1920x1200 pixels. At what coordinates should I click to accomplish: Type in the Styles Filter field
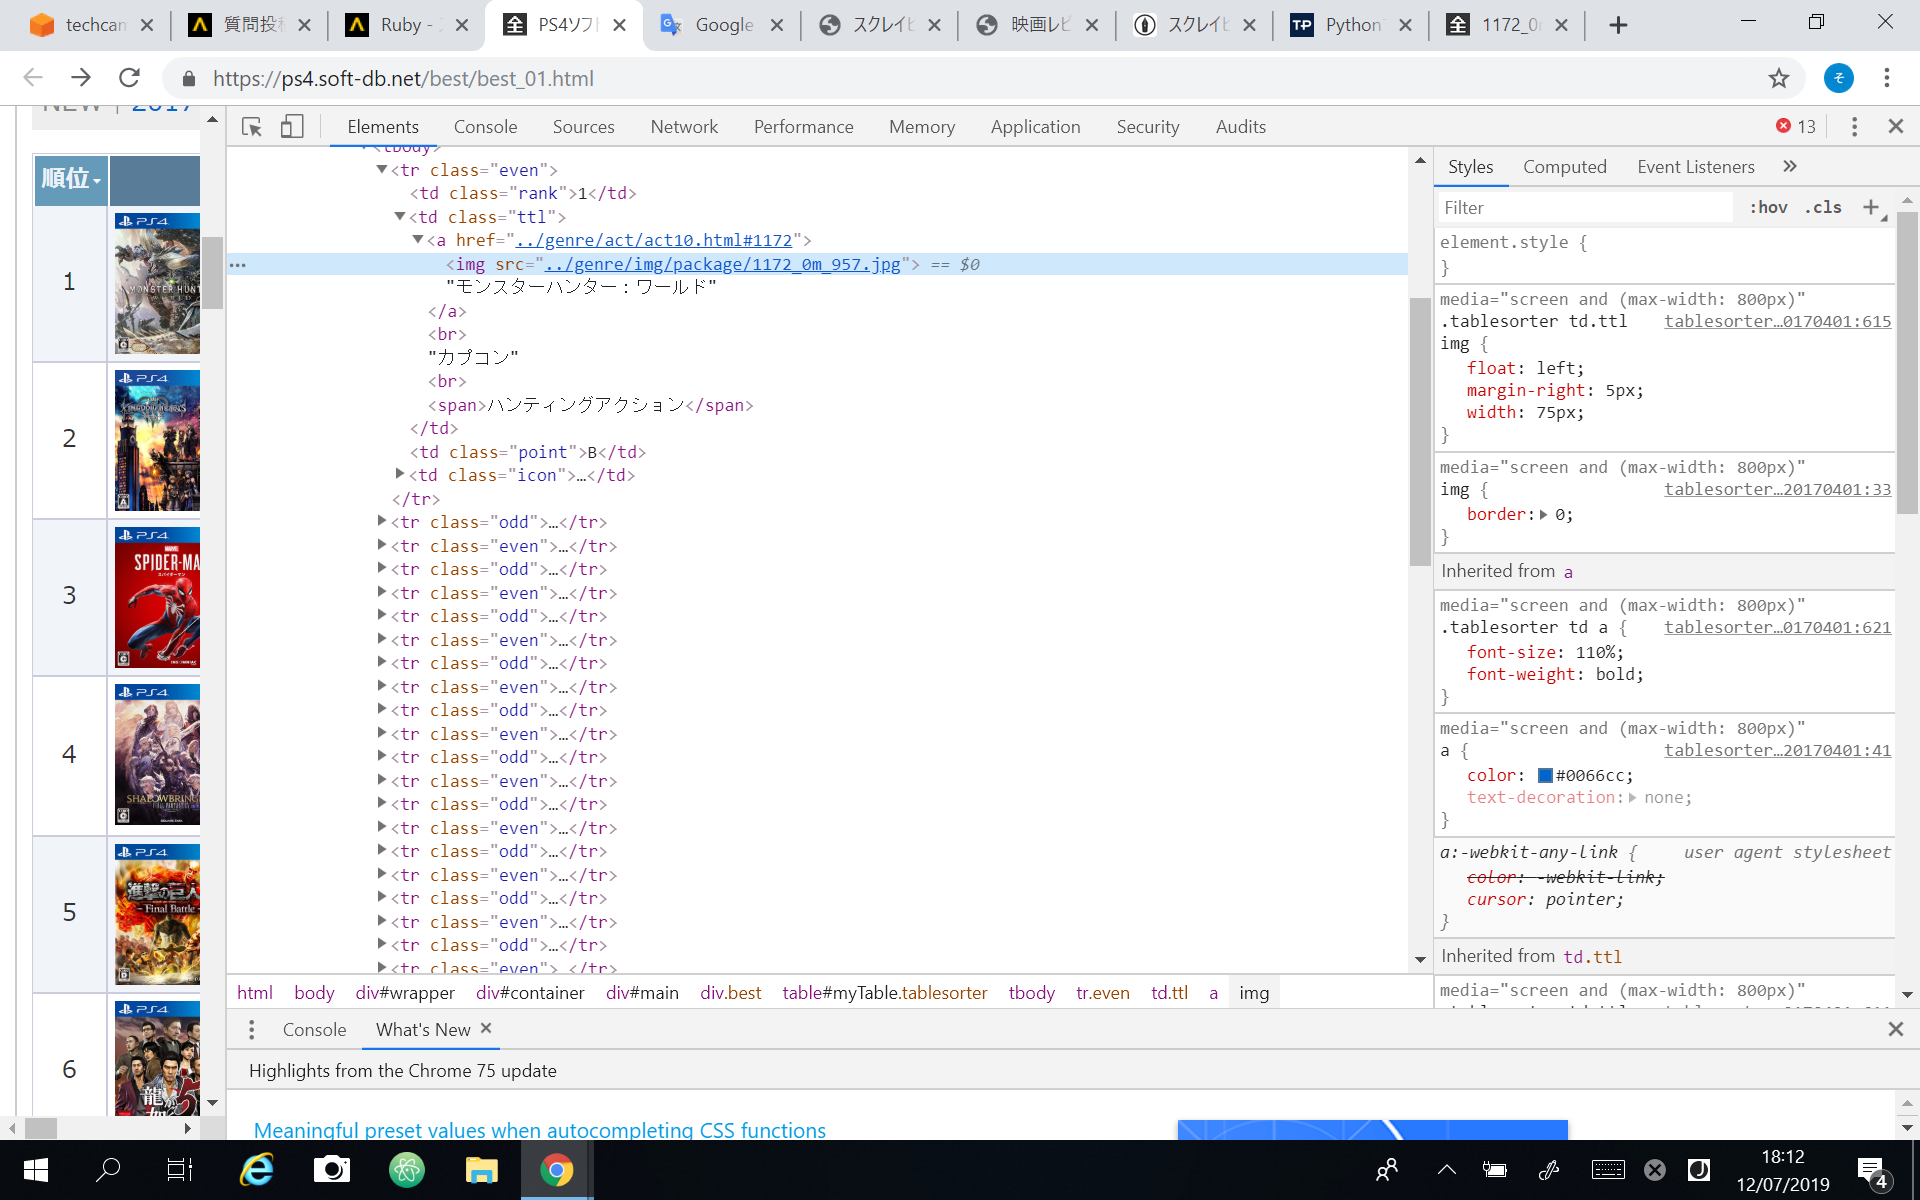[1585, 208]
